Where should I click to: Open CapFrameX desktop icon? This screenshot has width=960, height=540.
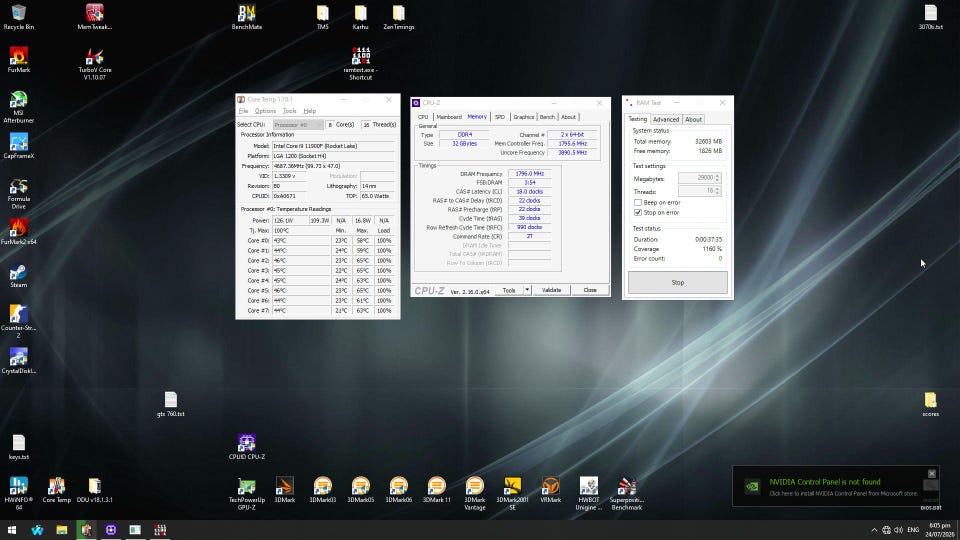coord(18,146)
